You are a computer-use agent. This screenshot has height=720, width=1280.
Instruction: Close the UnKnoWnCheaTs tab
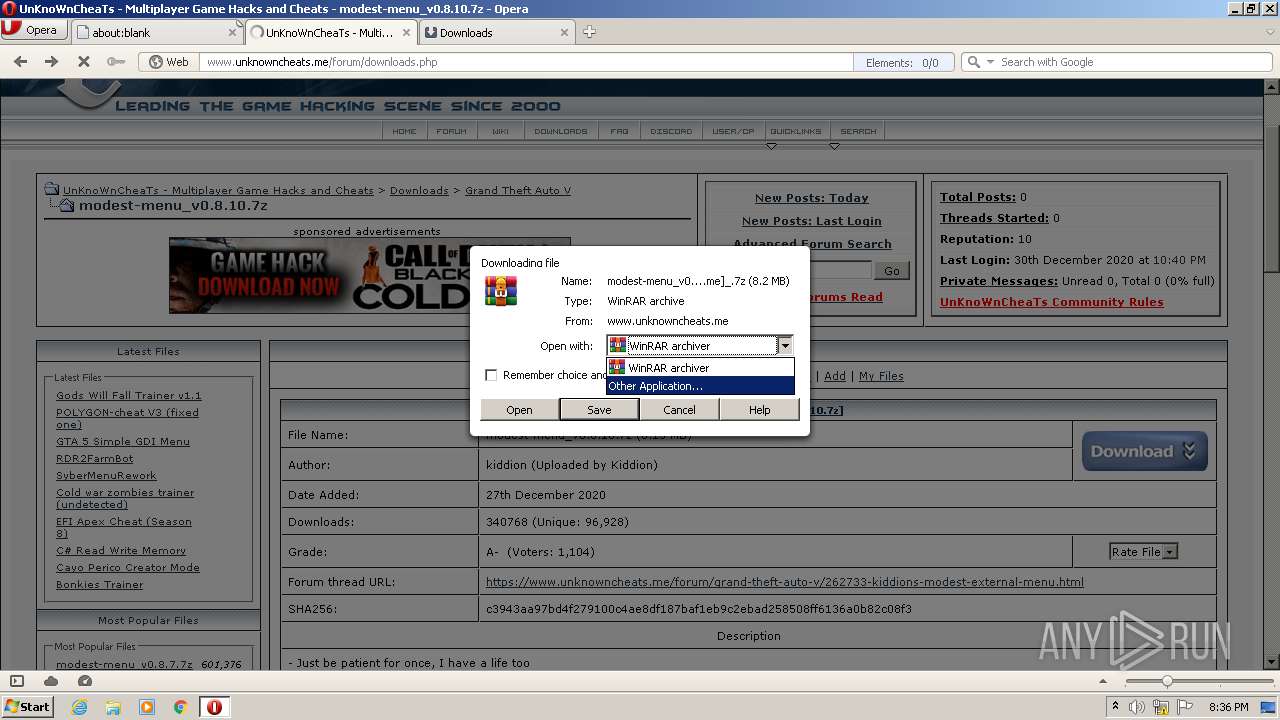click(x=406, y=32)
